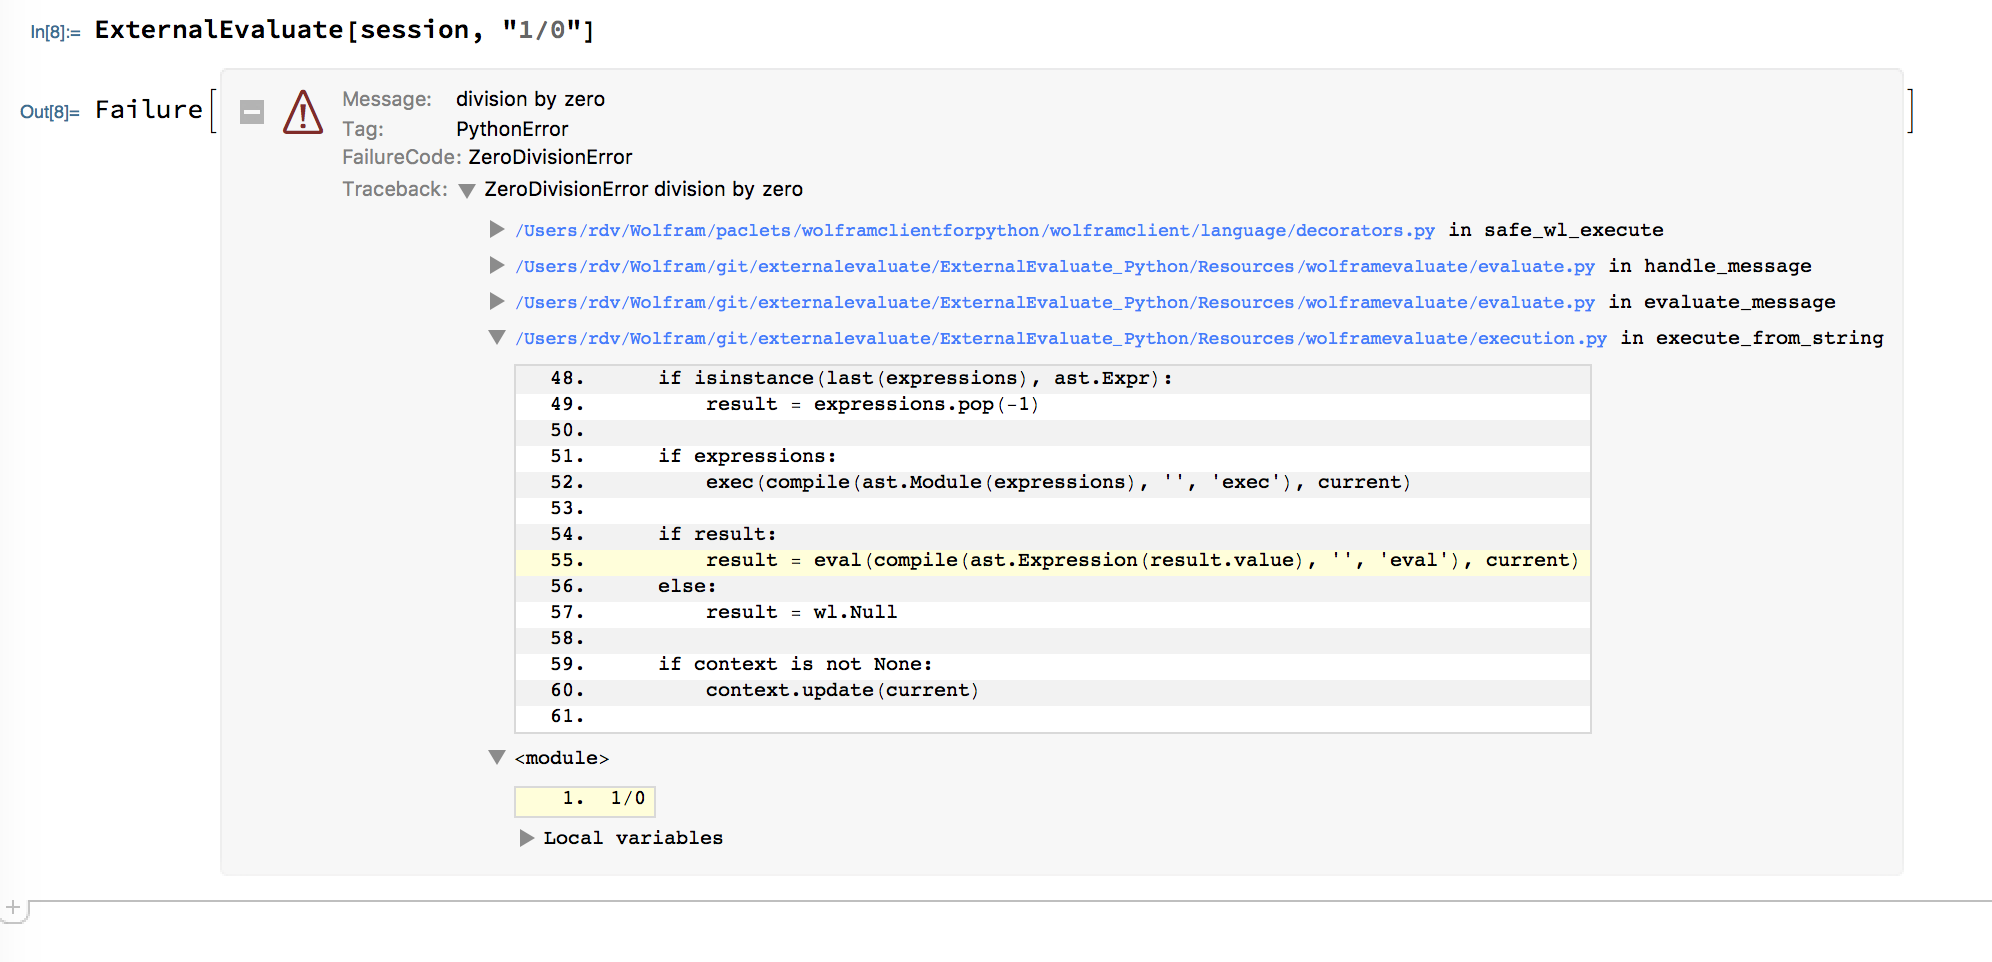Click line 59 'if context is not None:'
The image size is (1992, 962).
tap(795, 664)
